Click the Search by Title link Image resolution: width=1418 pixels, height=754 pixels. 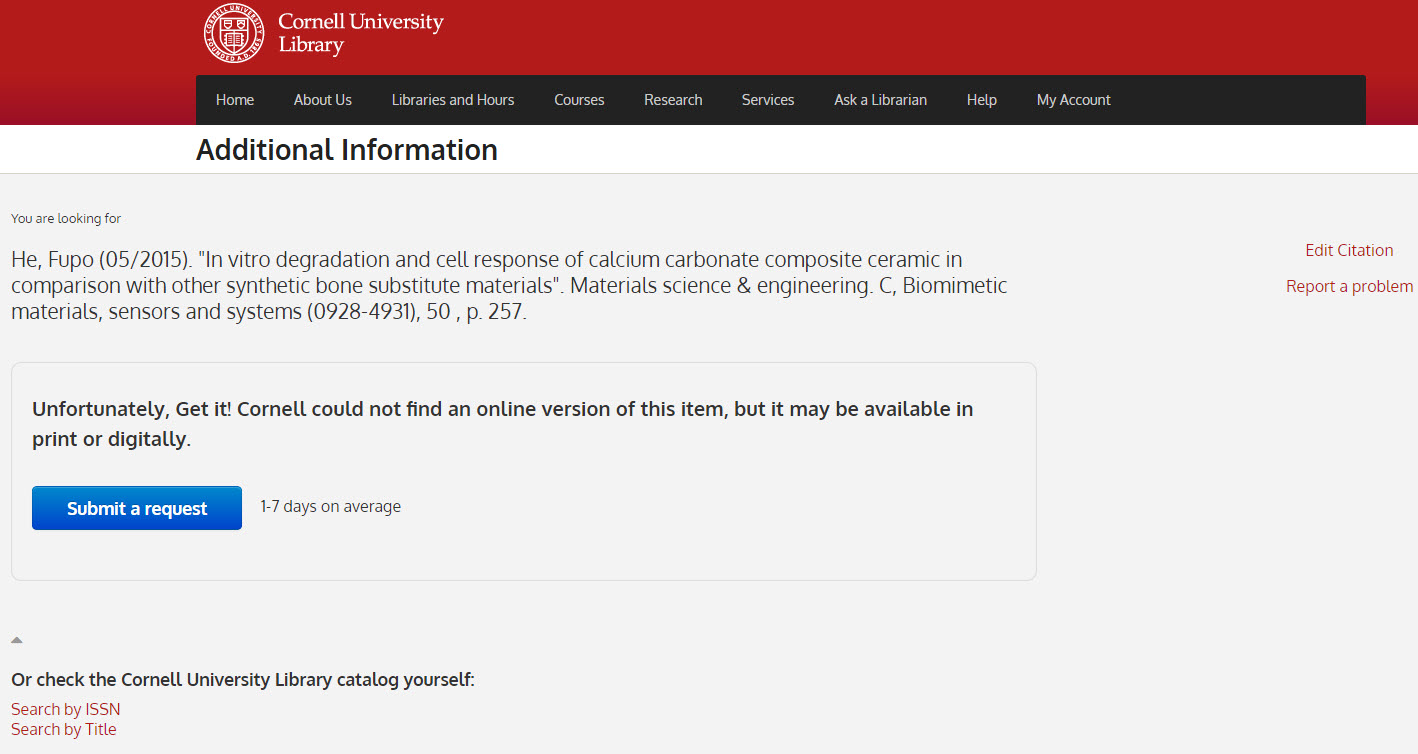[x=64, y=729]
